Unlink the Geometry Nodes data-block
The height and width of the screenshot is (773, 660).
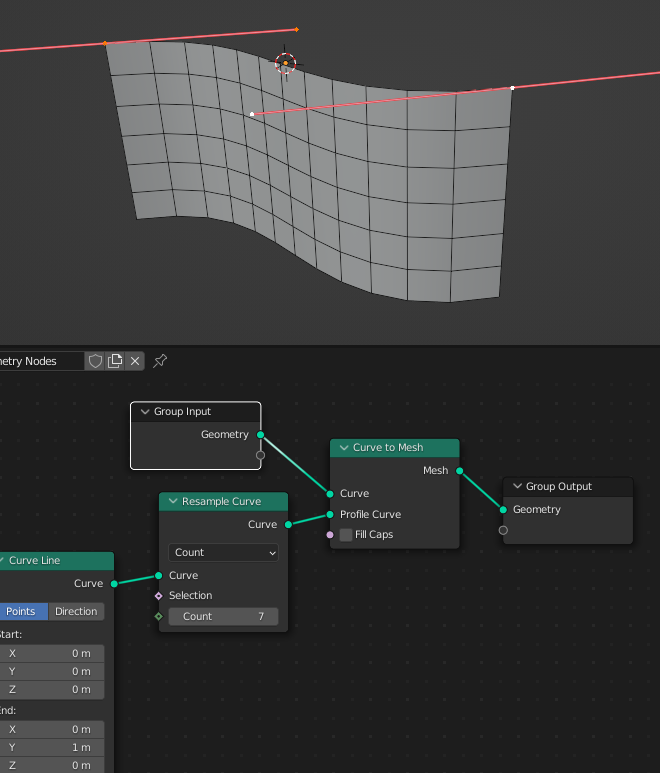click(136, 361)
